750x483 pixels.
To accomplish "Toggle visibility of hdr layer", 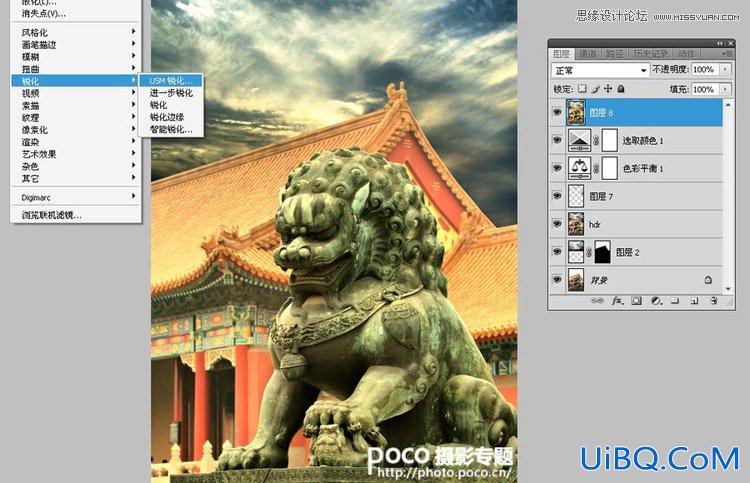I will [557, 223].
